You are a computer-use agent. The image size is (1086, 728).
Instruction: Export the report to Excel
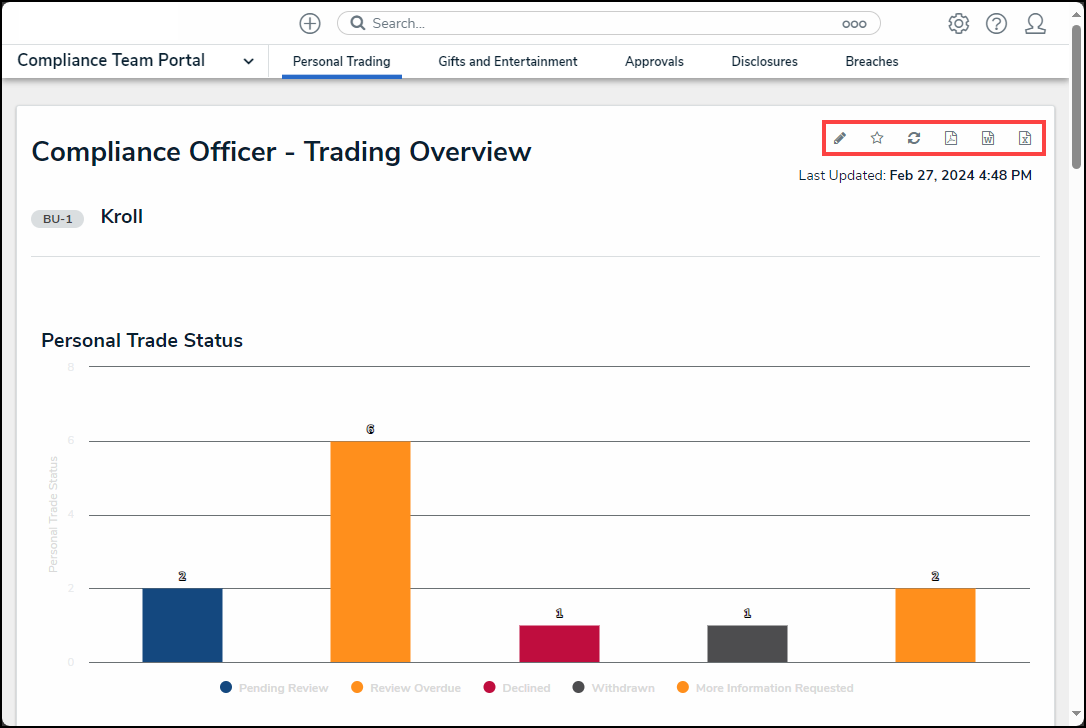[x=1025, y=138]
